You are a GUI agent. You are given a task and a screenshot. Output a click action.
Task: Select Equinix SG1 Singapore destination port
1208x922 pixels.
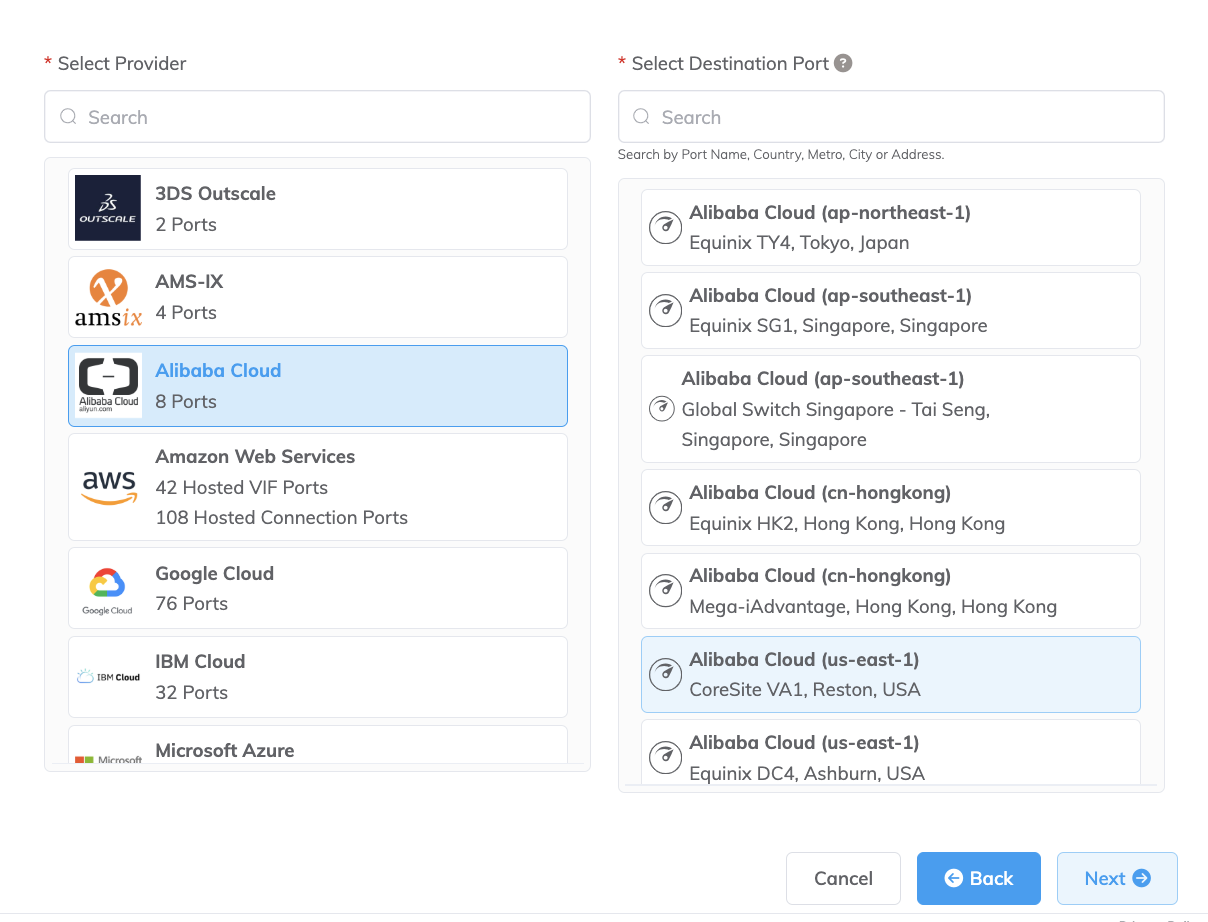(890, 311)
